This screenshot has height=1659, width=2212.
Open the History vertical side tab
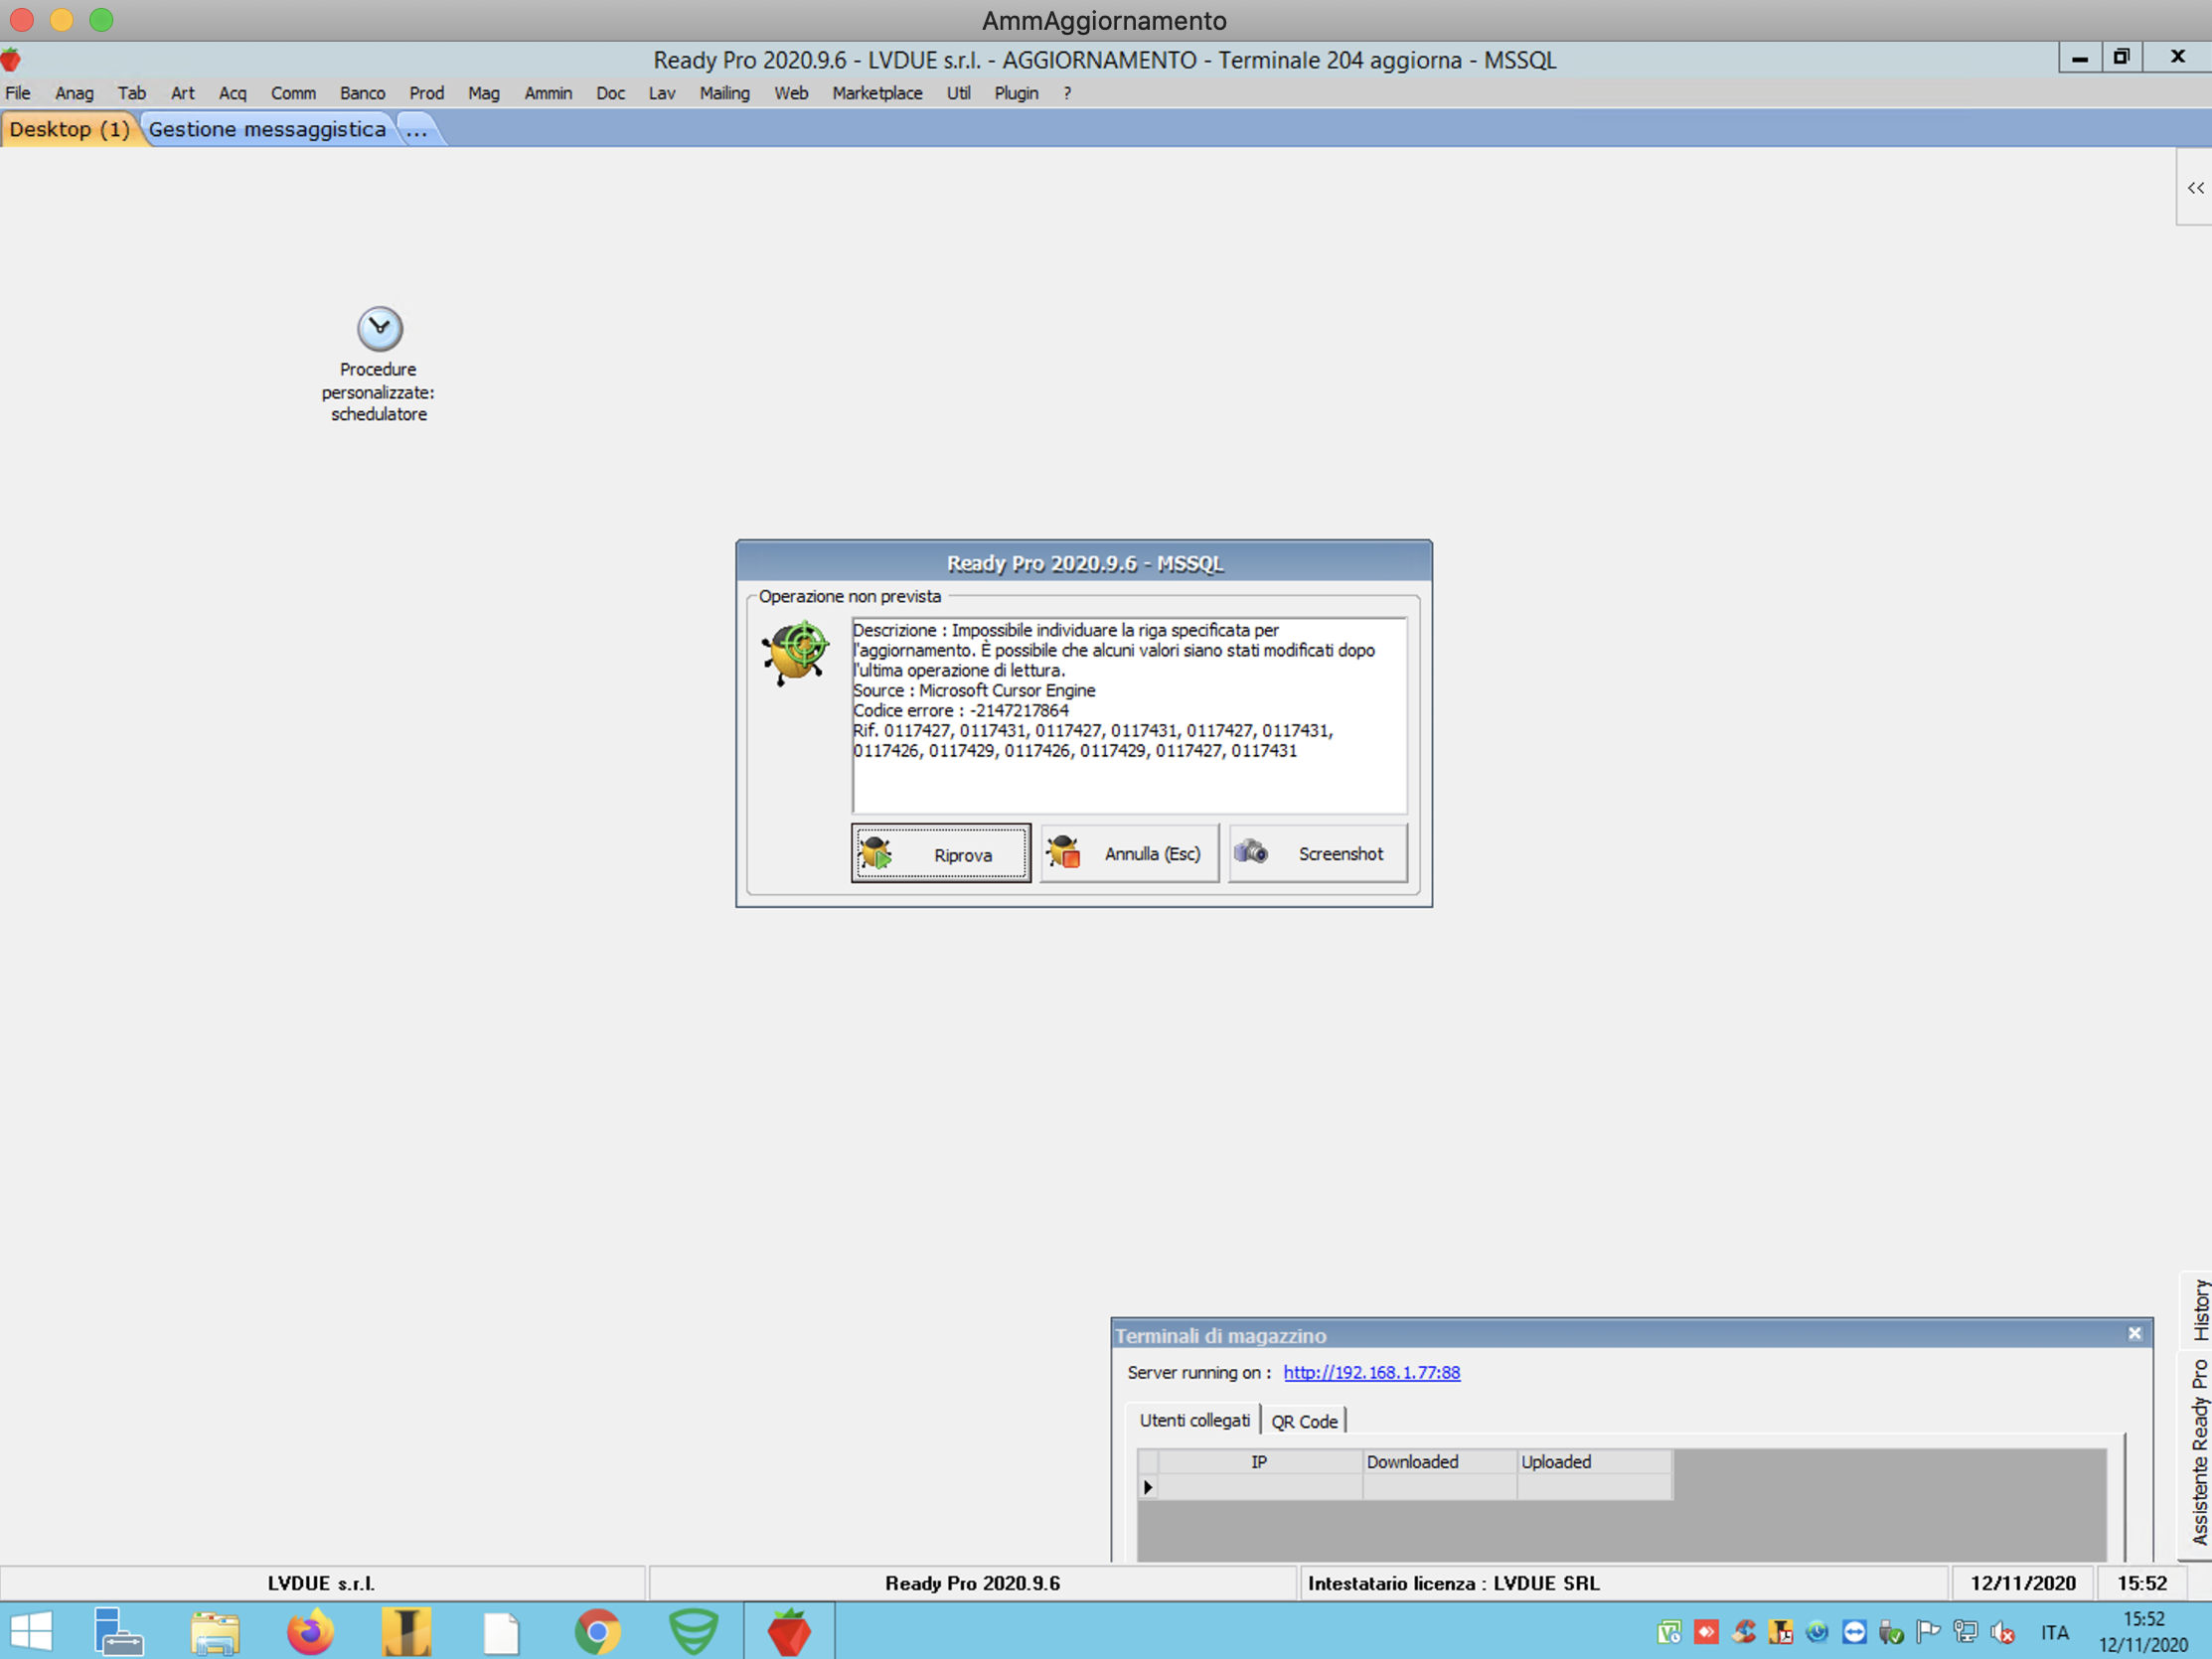click(x=2200, y=1310)
